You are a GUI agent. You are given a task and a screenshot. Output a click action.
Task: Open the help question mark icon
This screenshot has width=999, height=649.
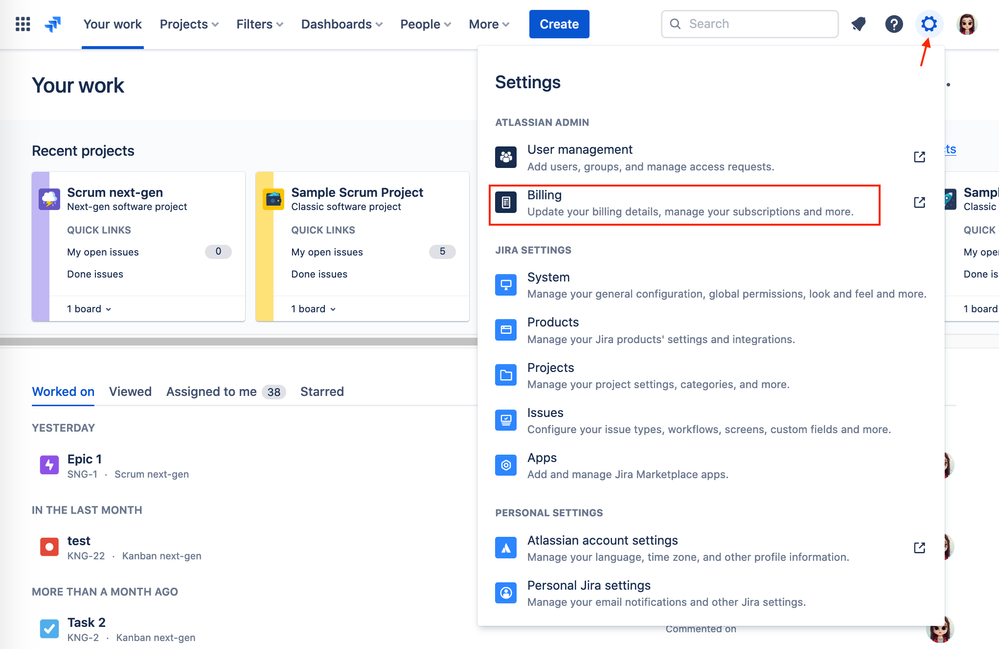894,24
